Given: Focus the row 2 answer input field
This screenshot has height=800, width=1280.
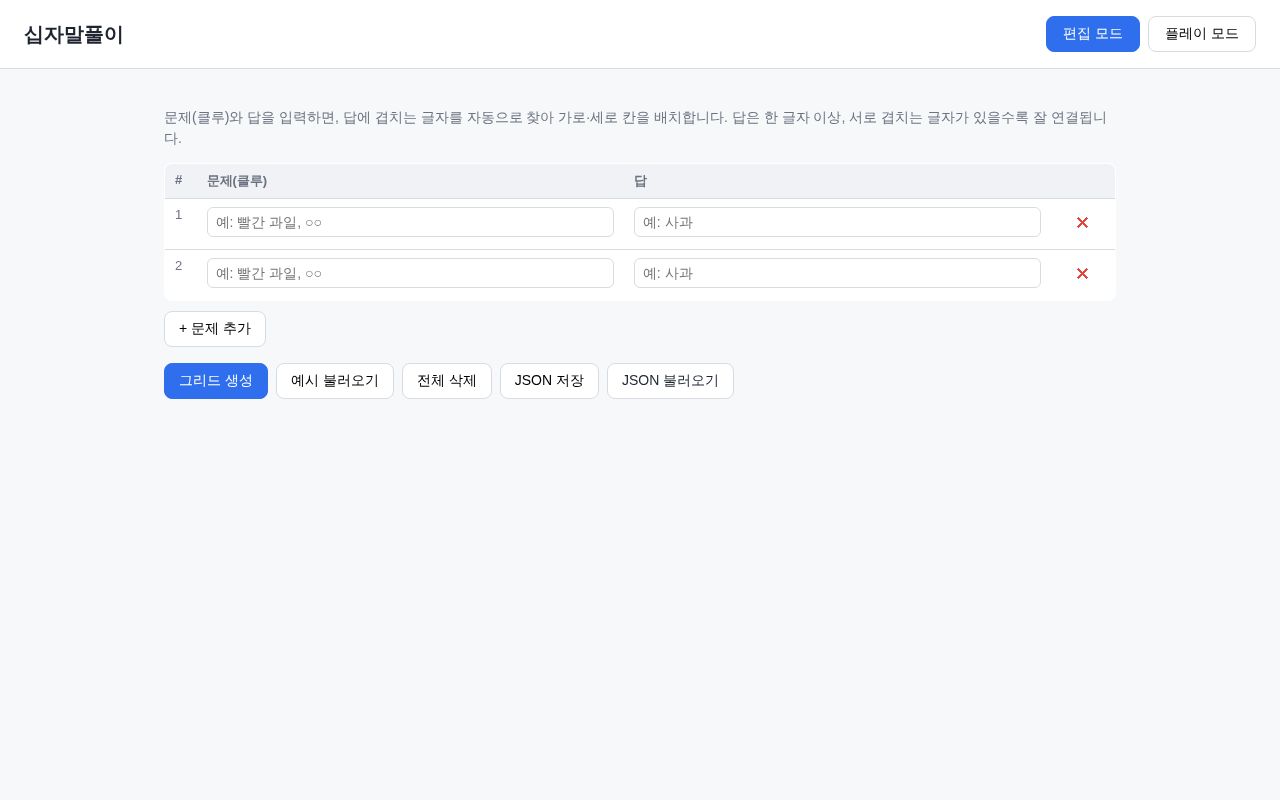Looking at the screenshot, I should click(x=837, y=273).
